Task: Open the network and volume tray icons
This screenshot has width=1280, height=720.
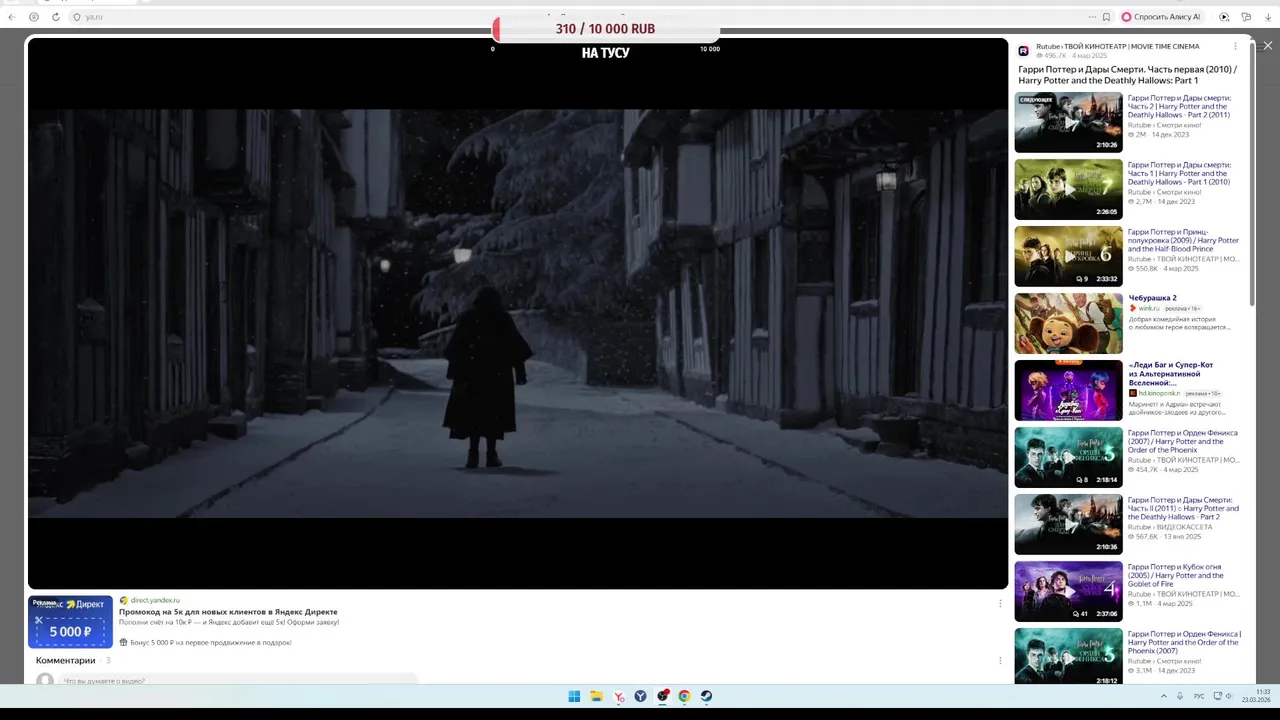Action: click(1223, 696)
